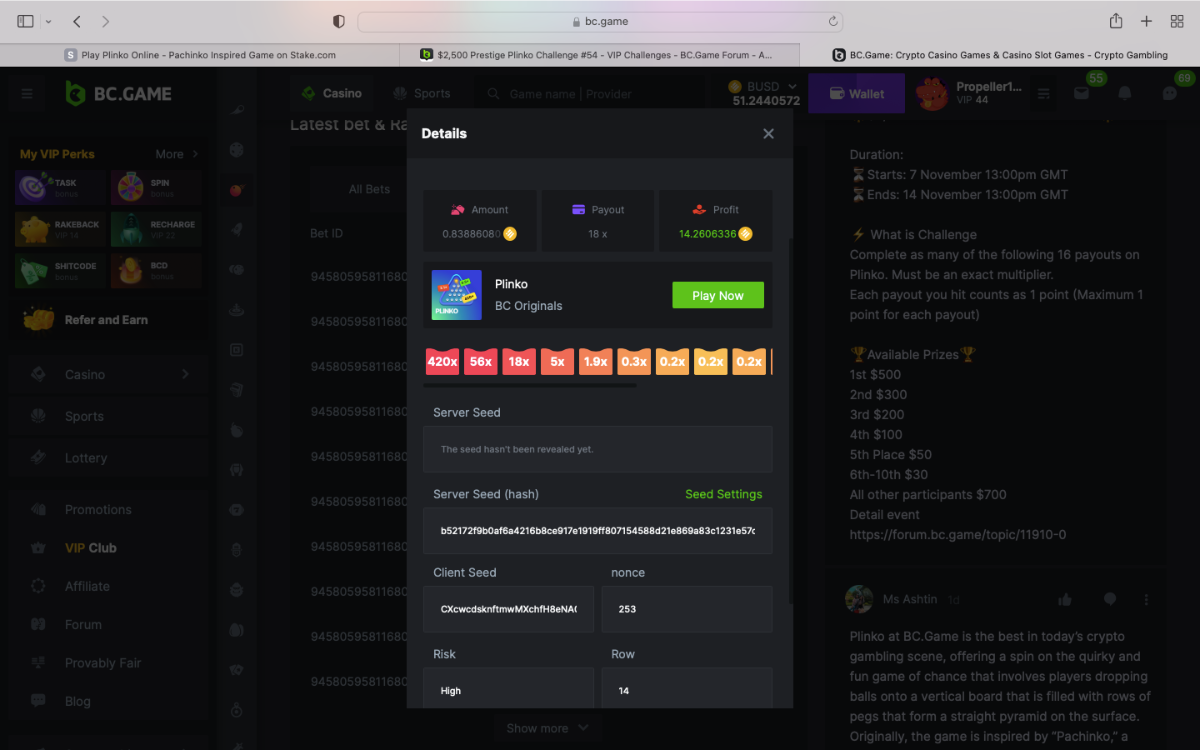Screen dimensions: 1200x750
Task: Close the Details dialog
Action: [768, 134]
